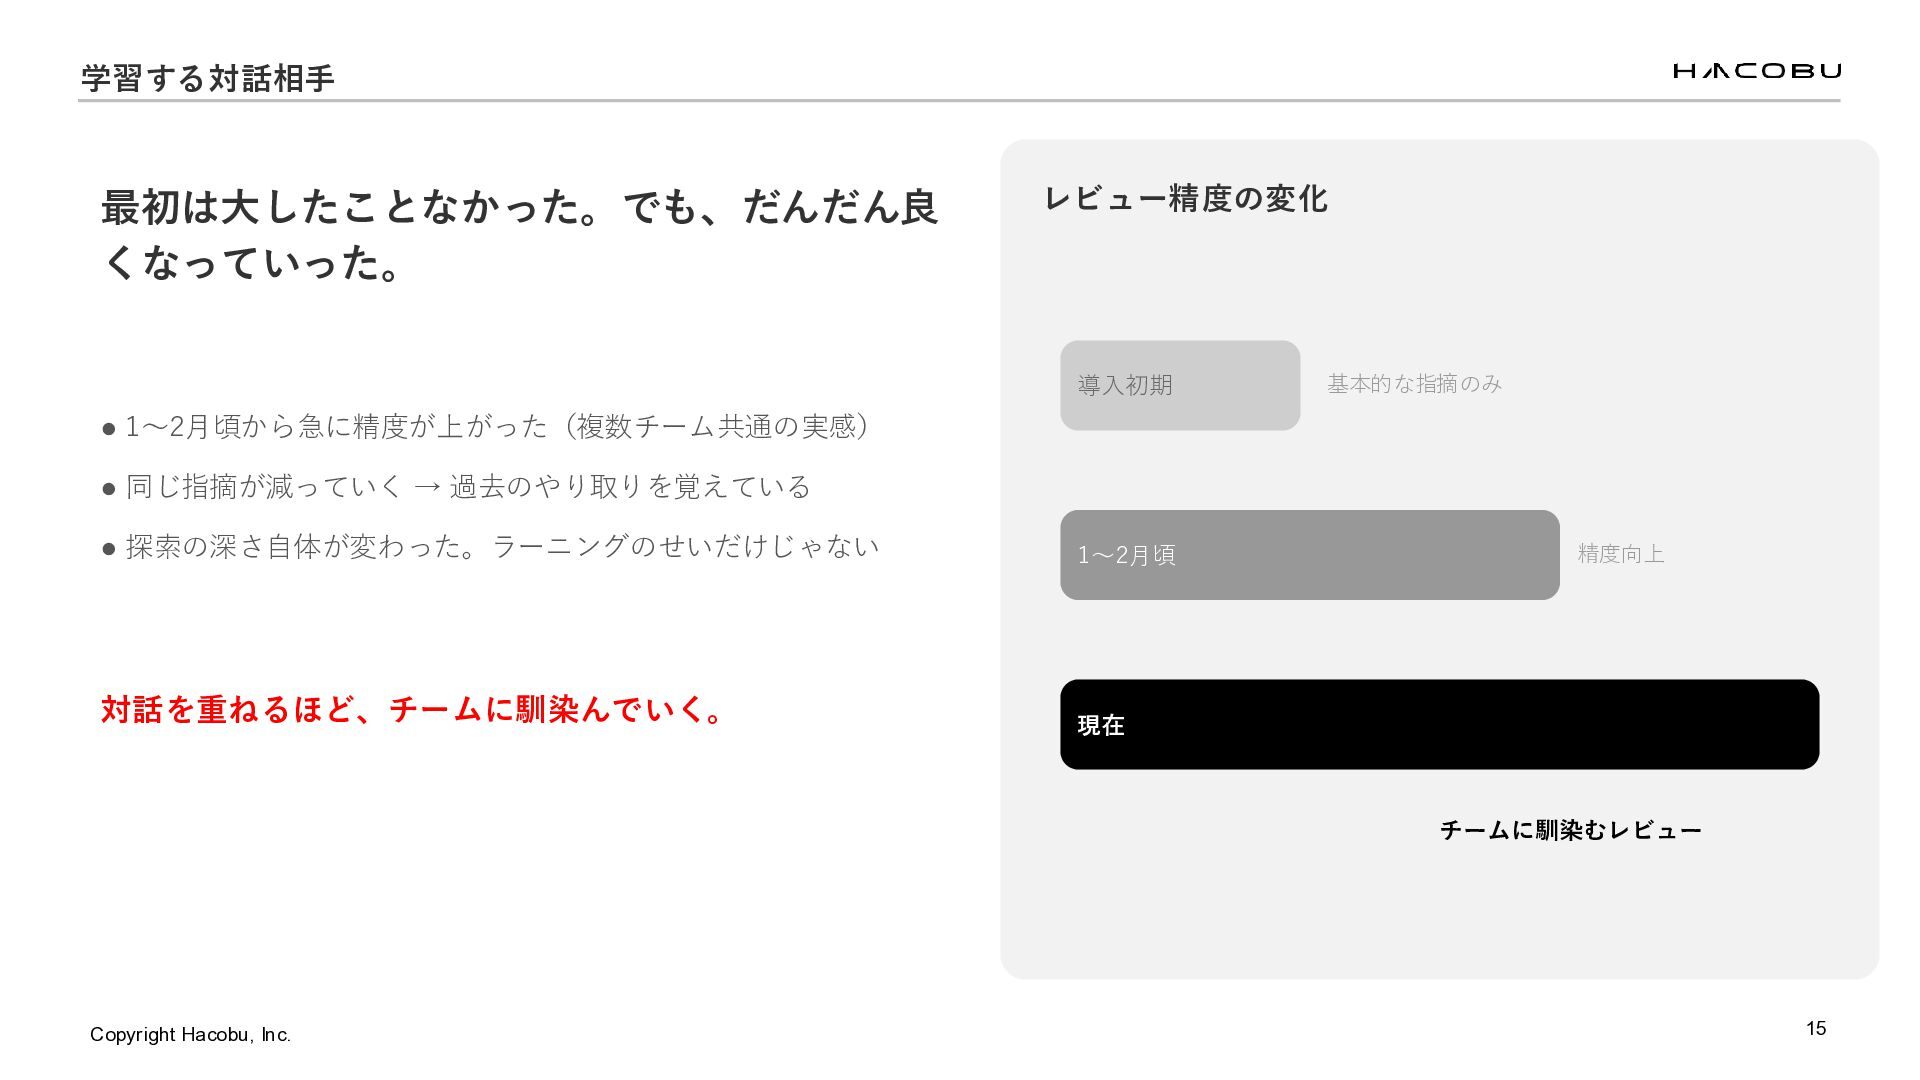This screenshot has height=1080, width=1920.
Task: Click the HACOBU logo
Action: [1756, 71]
